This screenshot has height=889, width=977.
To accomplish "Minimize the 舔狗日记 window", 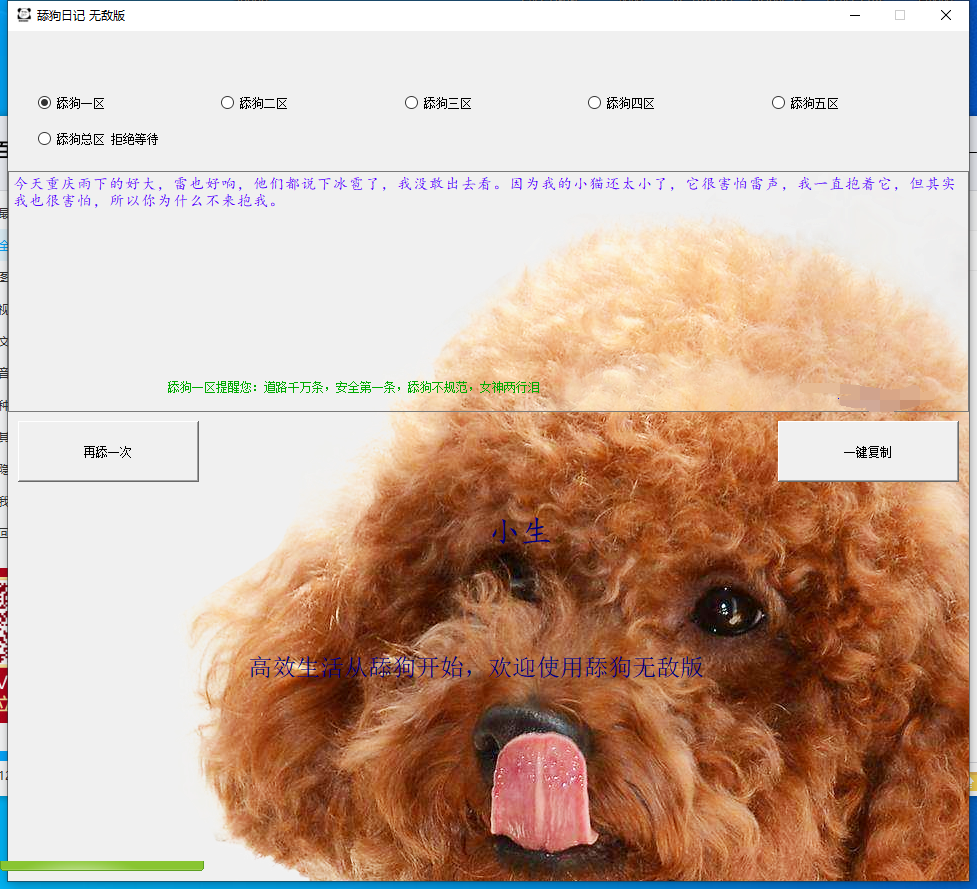I will coord(855,15).
